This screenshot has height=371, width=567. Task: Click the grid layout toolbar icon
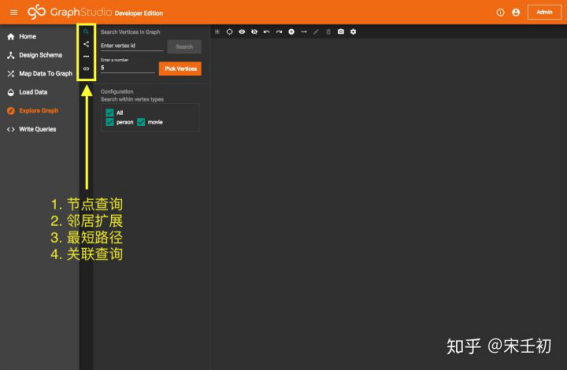pos(217,32)
